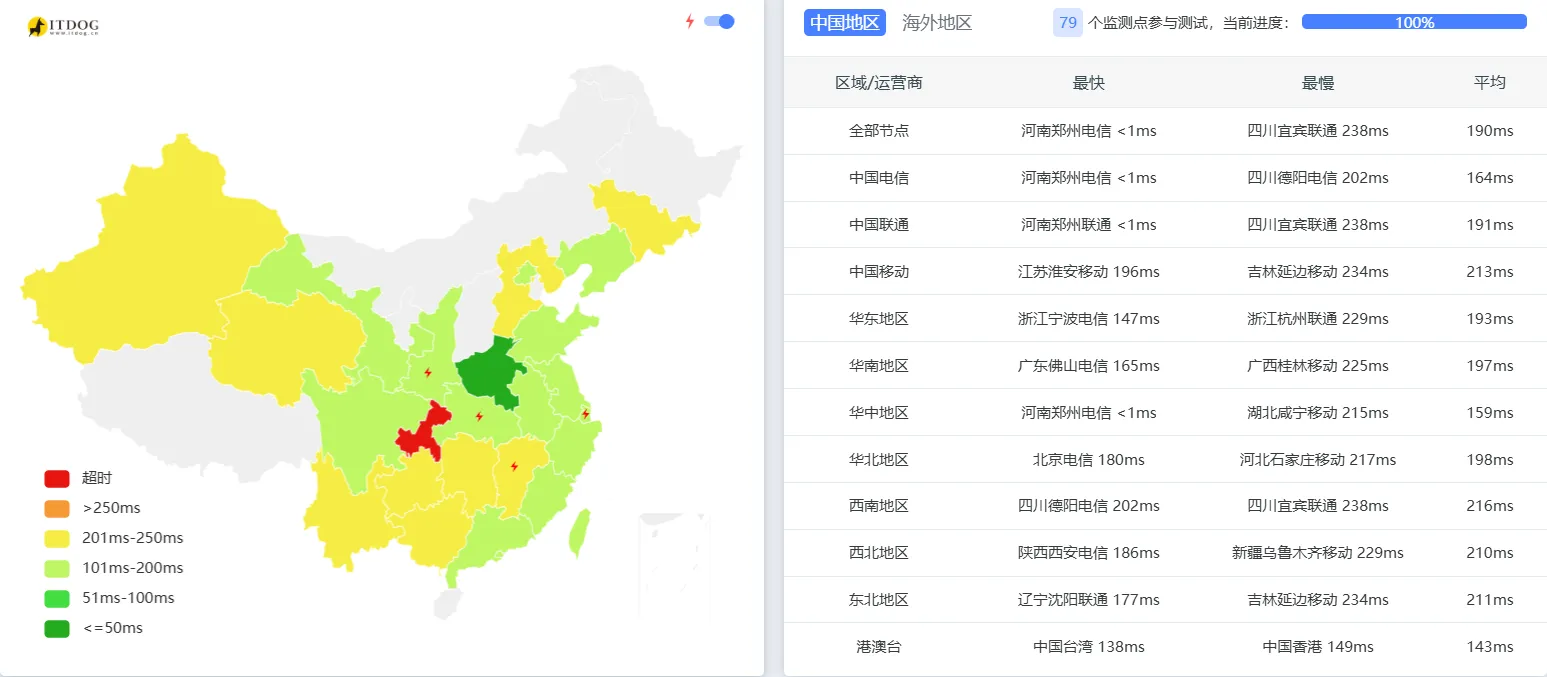
Task: Click 辽宁沈阳联通 177ms cell
Action: pyautogui.click(x=1088, y=600)
